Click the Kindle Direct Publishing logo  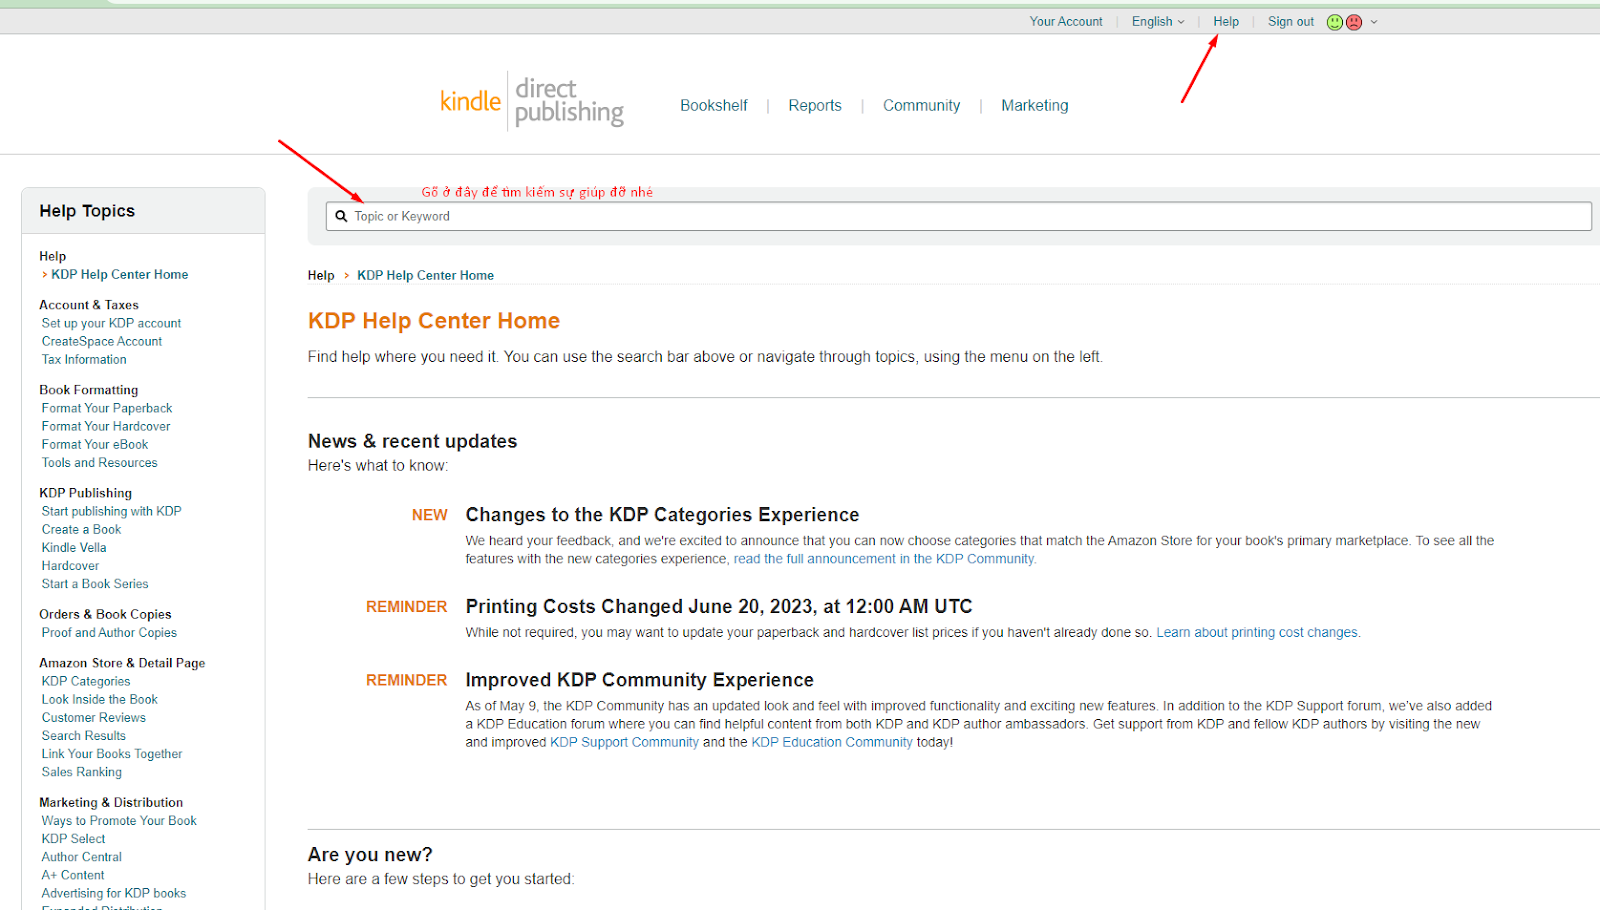(532, 101)
